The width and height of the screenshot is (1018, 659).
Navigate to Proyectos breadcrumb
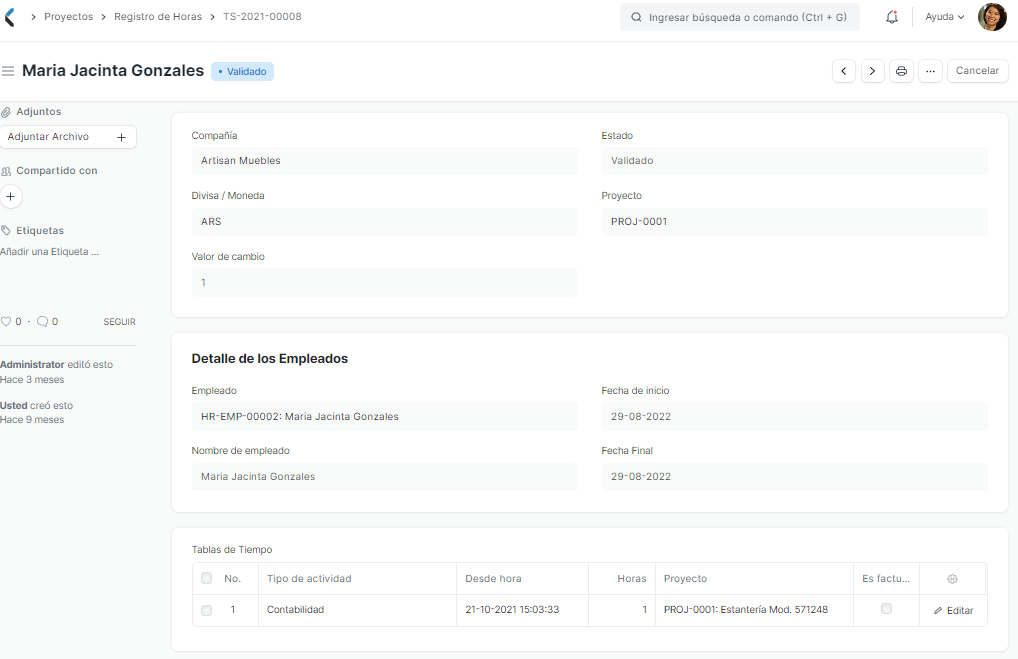point(68,17)
